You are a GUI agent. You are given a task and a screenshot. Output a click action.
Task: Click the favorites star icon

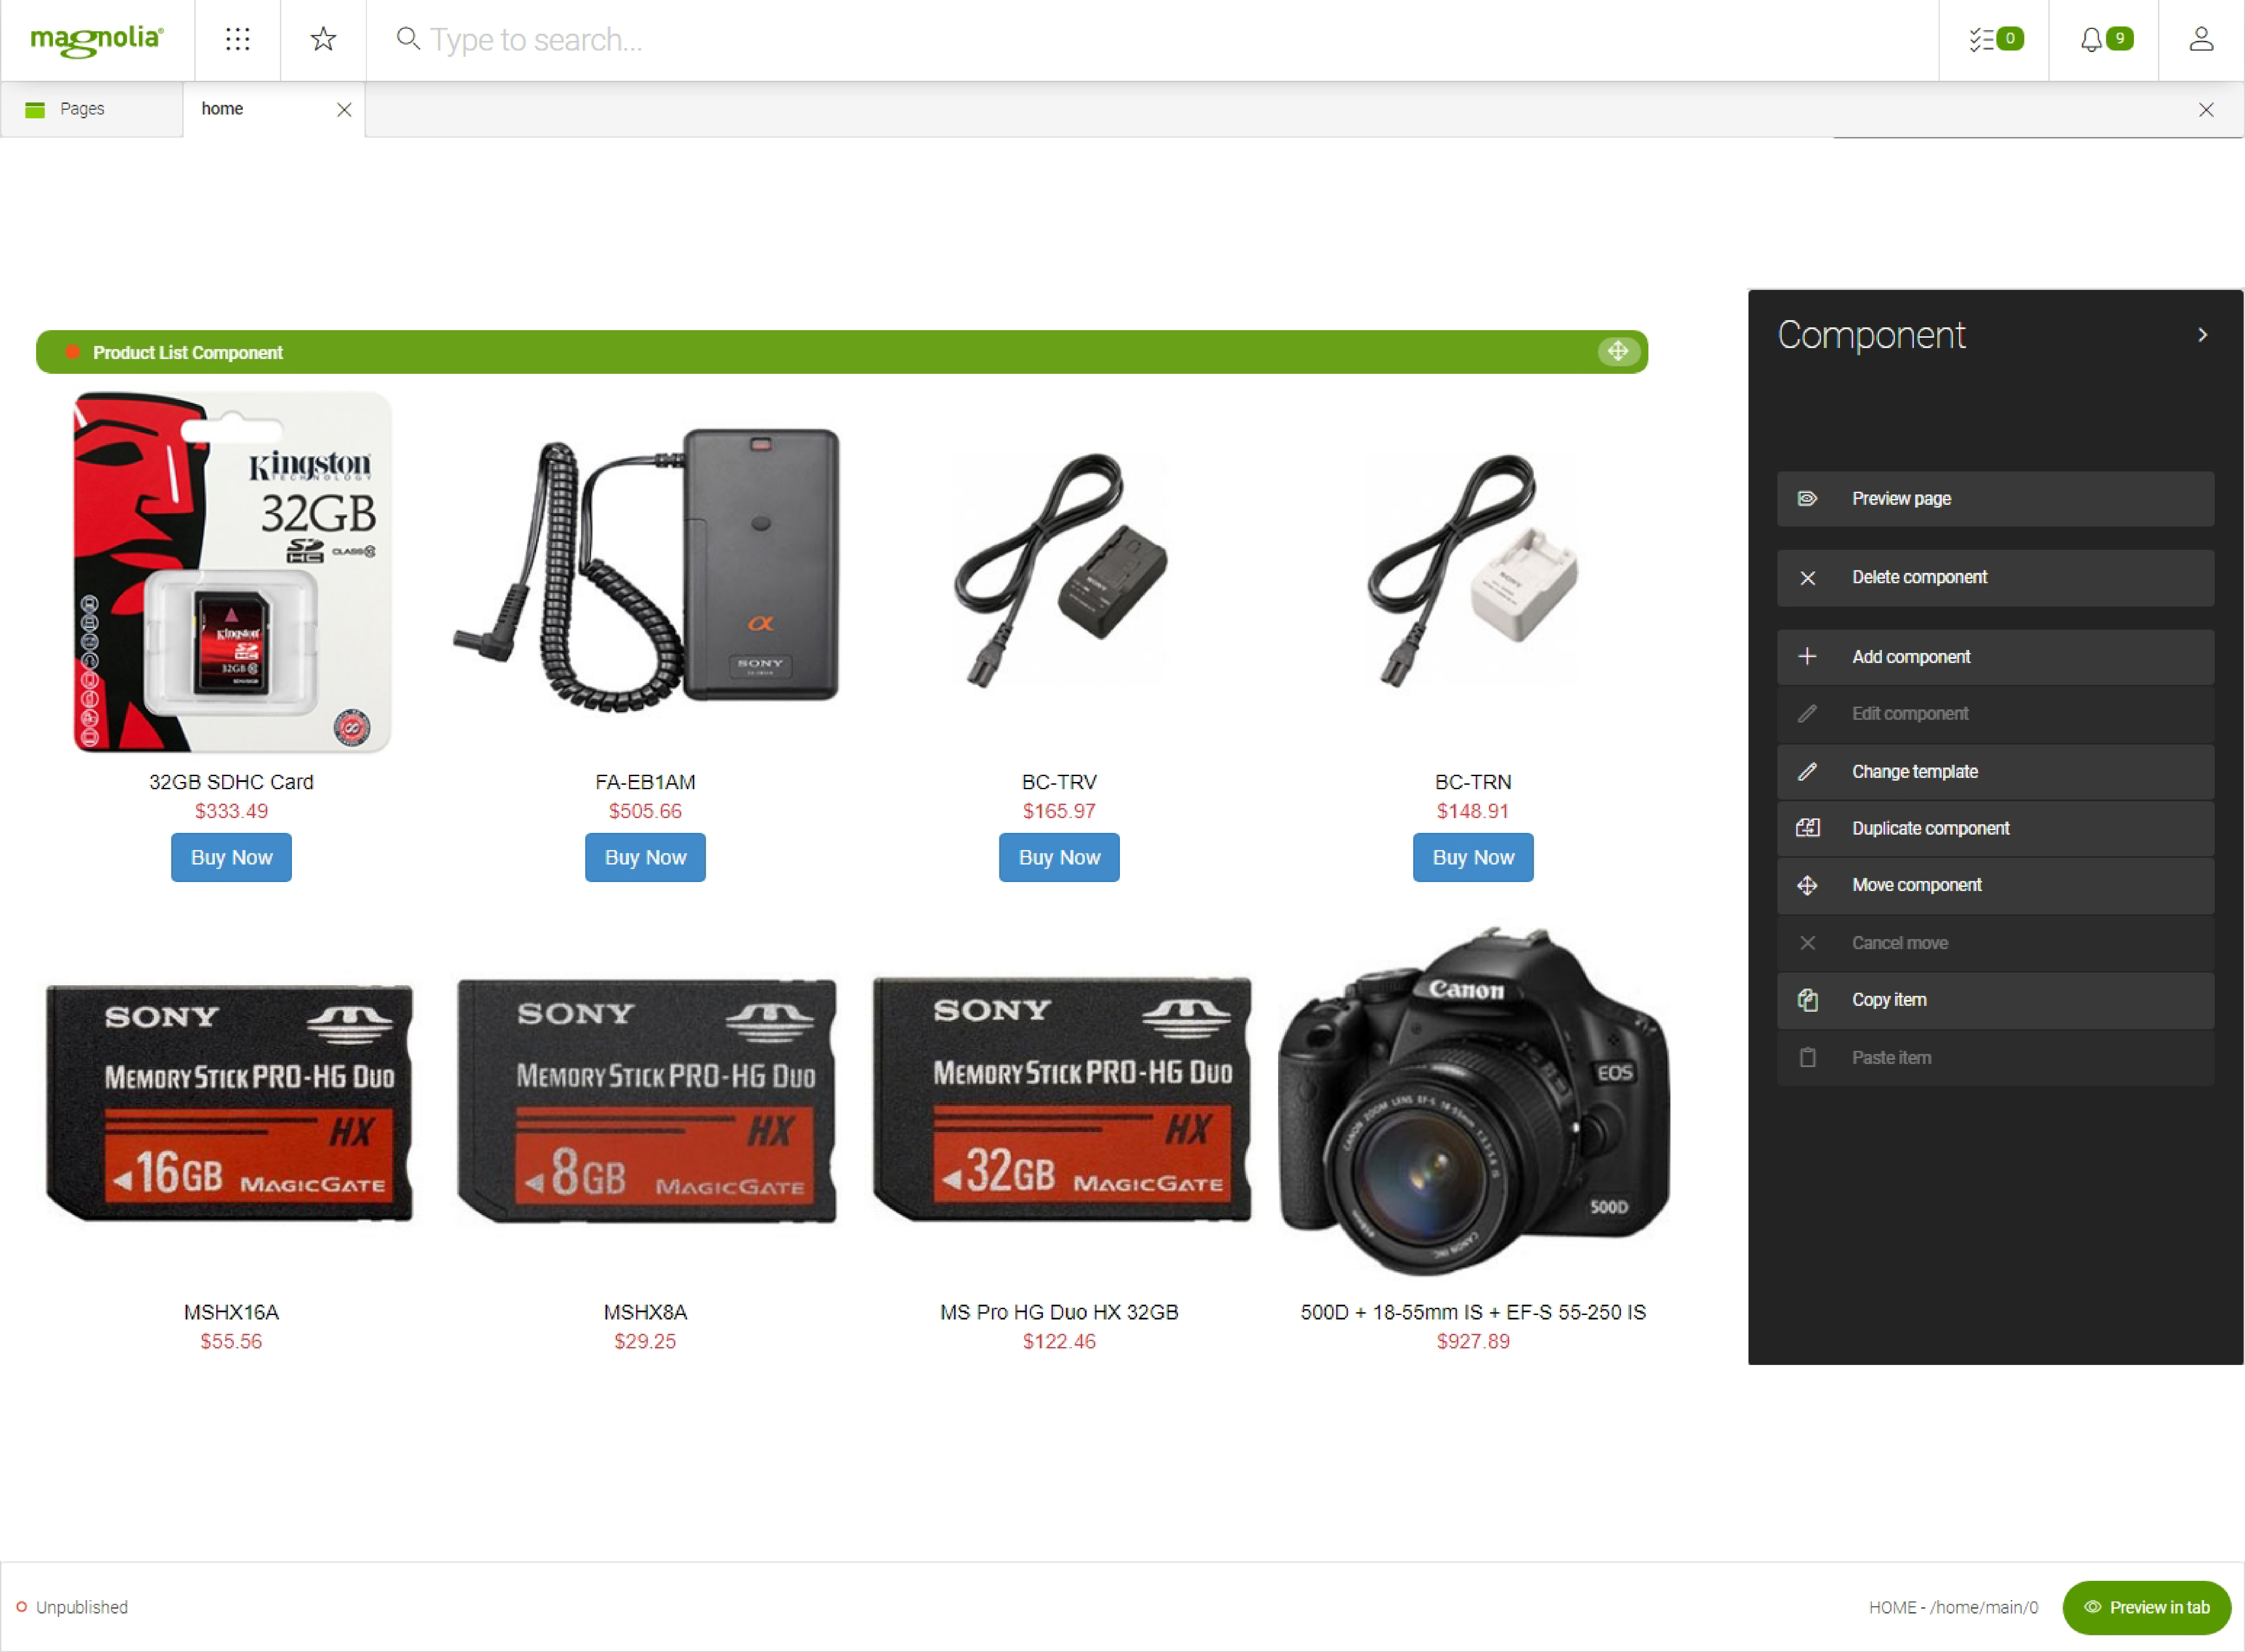[323, 39]
